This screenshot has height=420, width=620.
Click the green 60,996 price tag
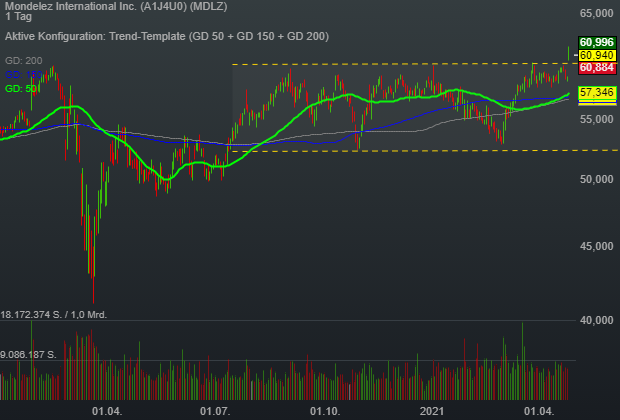[597, 42]
